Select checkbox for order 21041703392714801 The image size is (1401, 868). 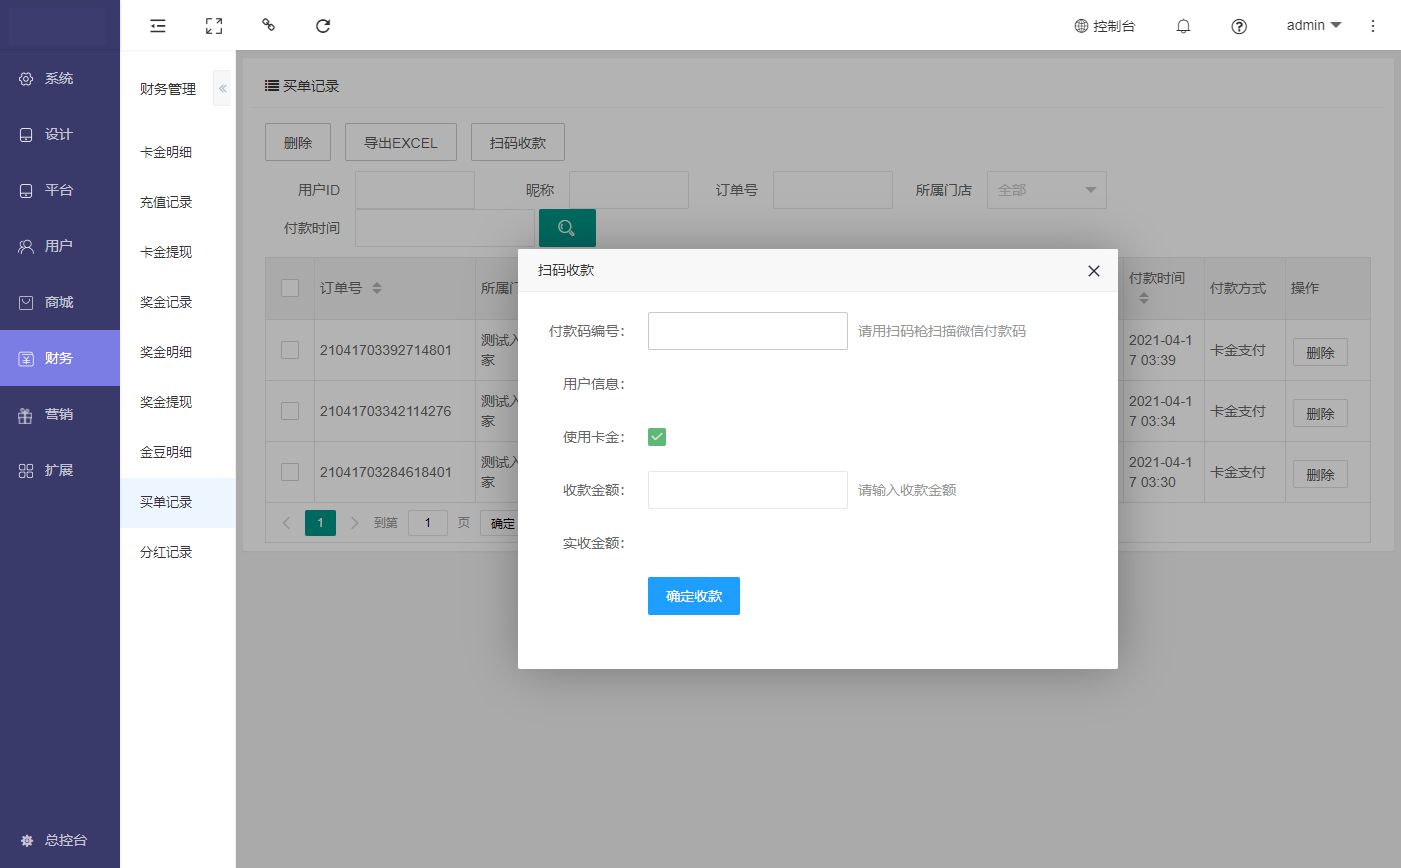290,350
